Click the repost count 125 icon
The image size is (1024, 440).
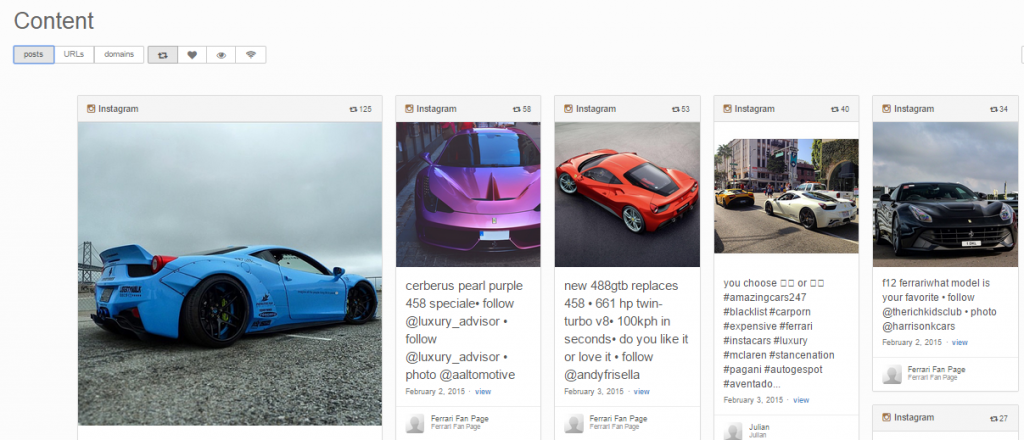[353, 109]
